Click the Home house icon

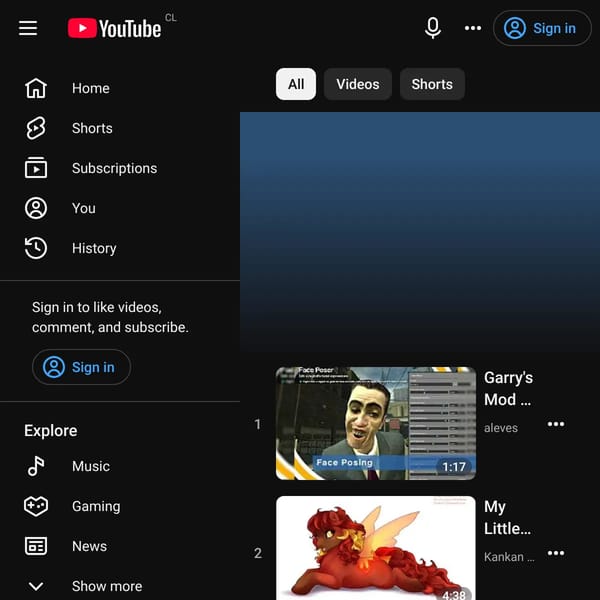coord(36,88)
